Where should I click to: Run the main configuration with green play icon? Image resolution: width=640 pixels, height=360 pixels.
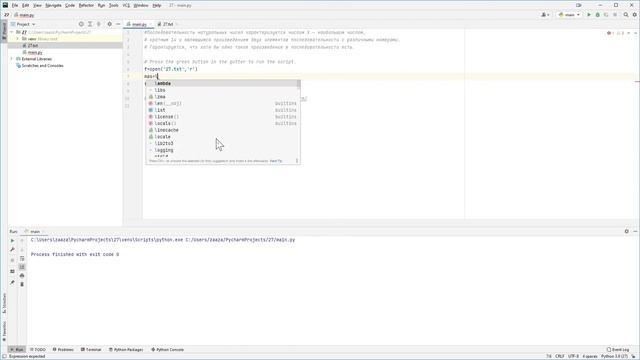point(589,15)
